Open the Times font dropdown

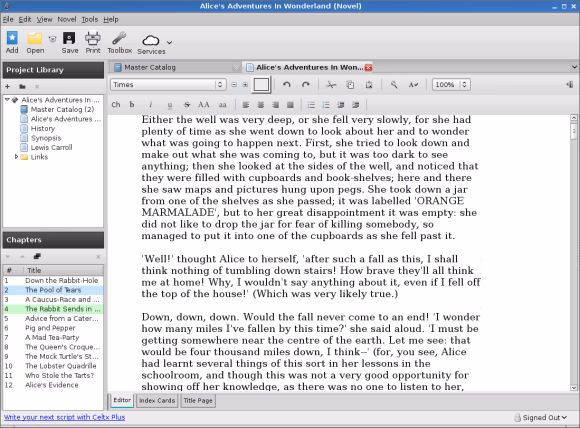click(168, 85)
